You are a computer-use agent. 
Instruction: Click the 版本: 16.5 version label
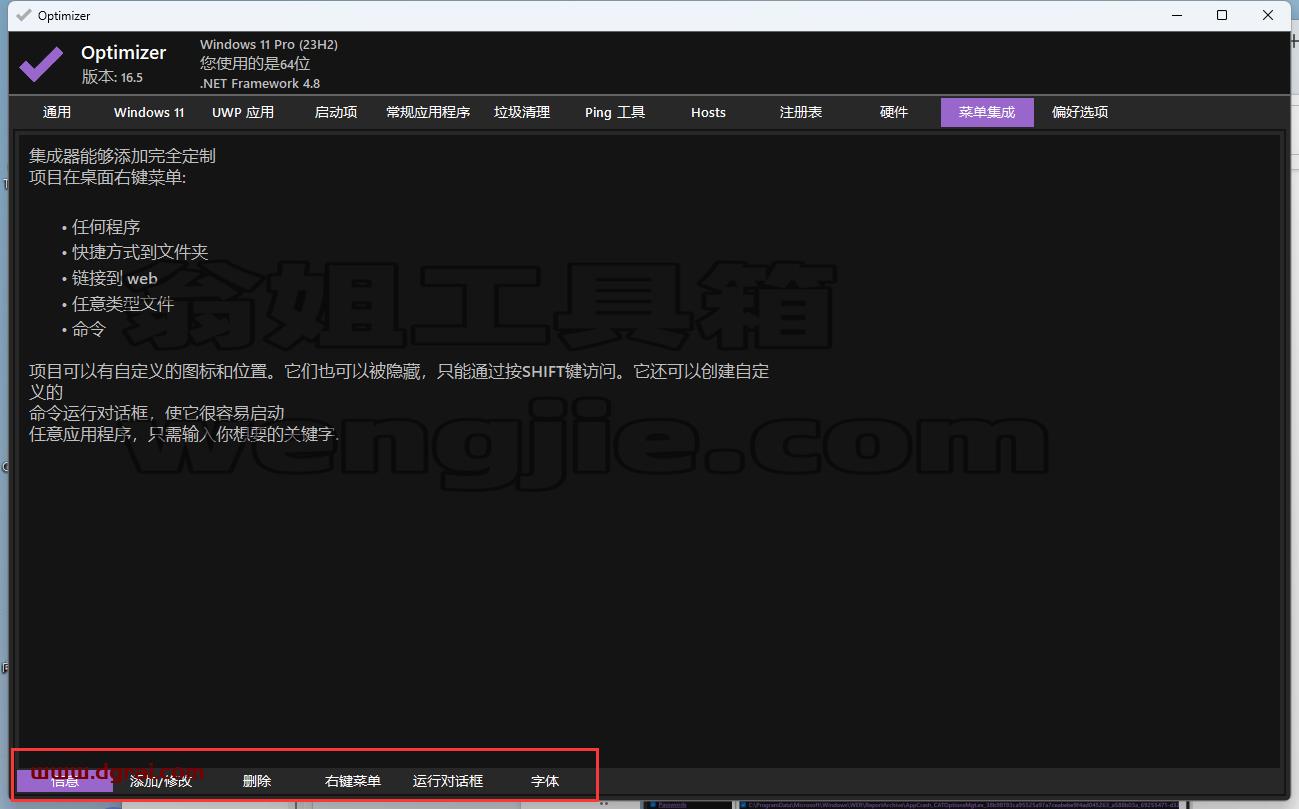click(x=112, y=77)
